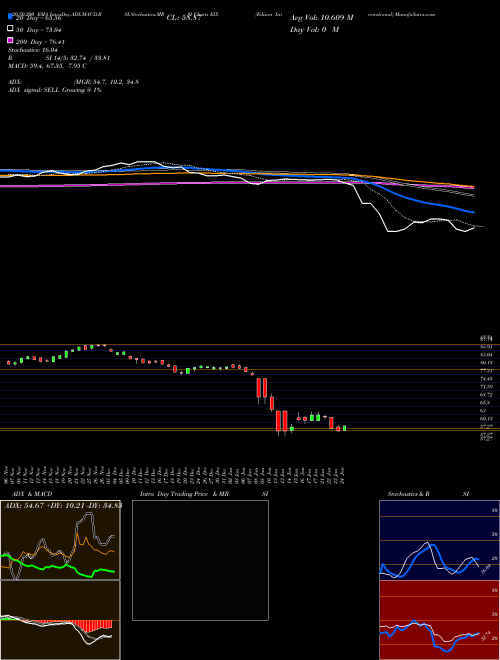Click the 'Stochastics: 16.04' readout
The image size is (500, 660).
[32, 50]
